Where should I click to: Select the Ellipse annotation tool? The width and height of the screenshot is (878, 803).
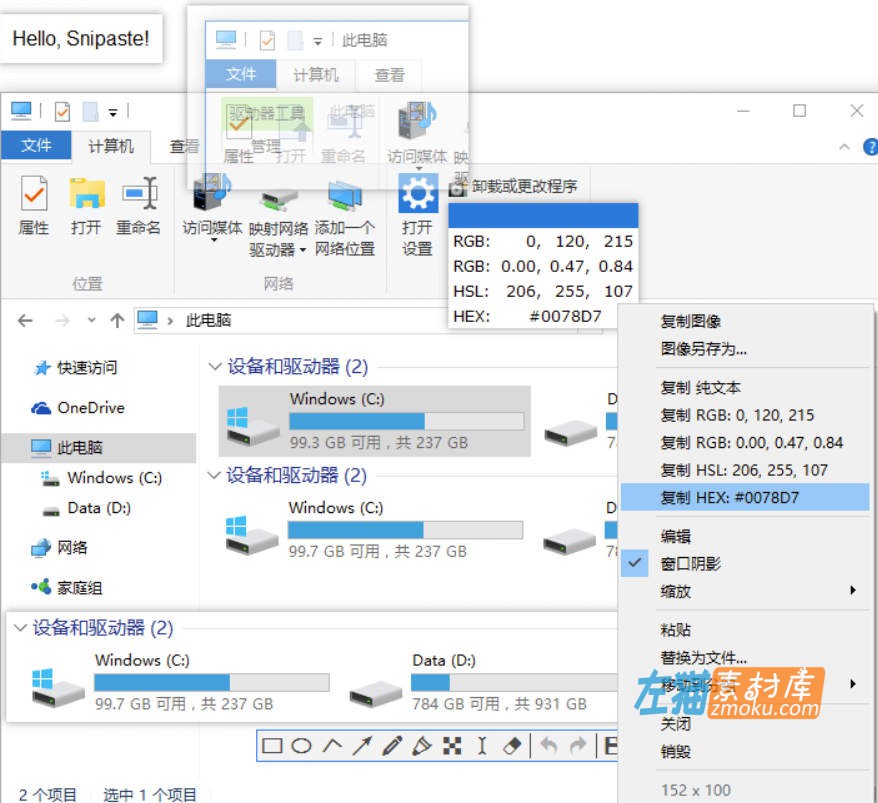point(302,746)
